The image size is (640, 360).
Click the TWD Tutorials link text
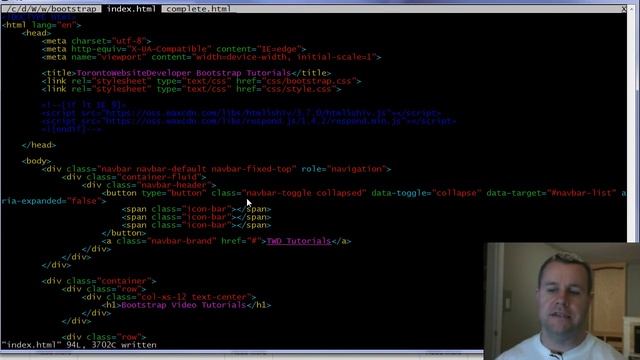pyautogui.click(x=299, y=241)
